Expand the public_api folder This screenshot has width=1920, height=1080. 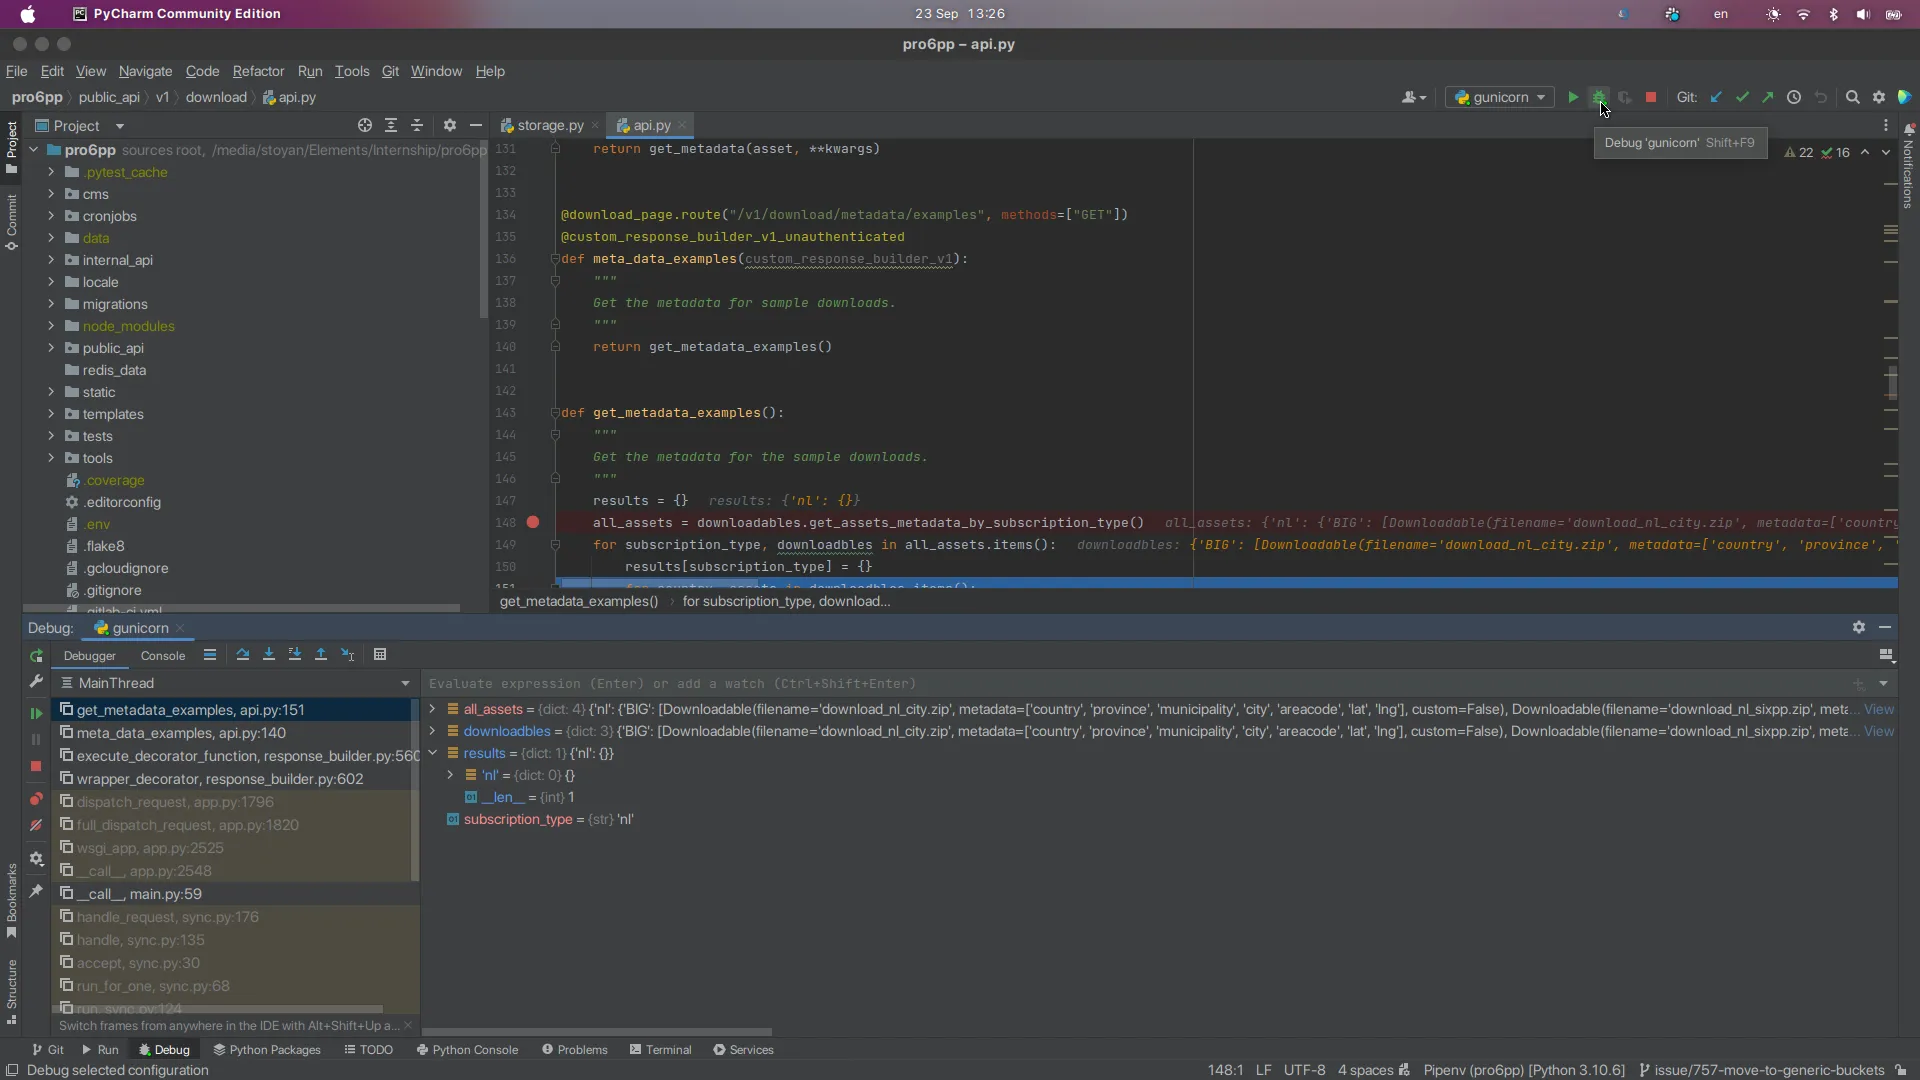(x=51, y=348)
